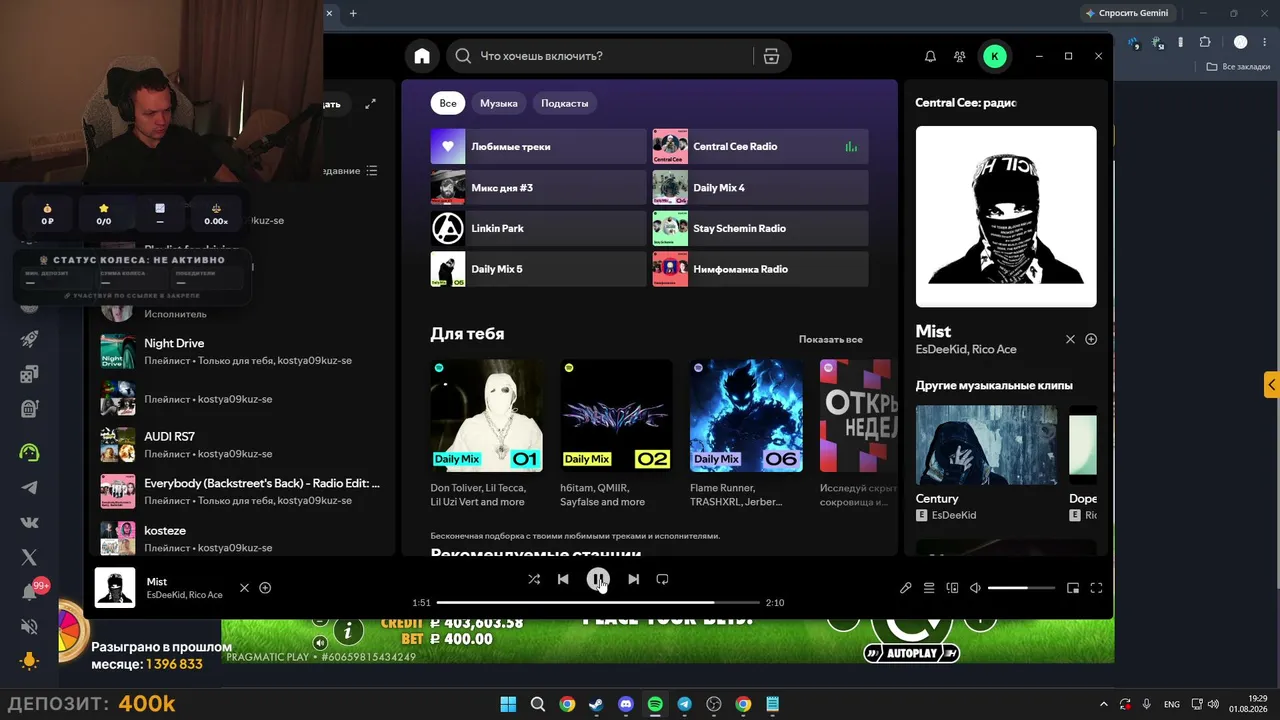The image size is (1280, 720).
Task: Click Mist album art in player bar
Action: click(115, 588)
